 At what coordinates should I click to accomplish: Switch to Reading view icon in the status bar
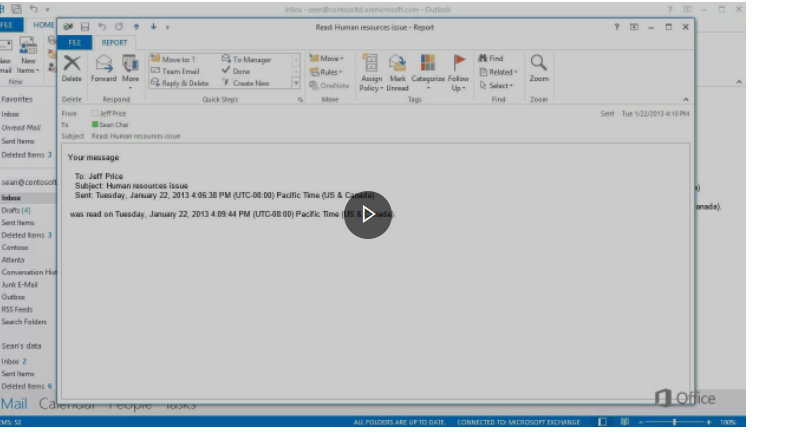625,422
